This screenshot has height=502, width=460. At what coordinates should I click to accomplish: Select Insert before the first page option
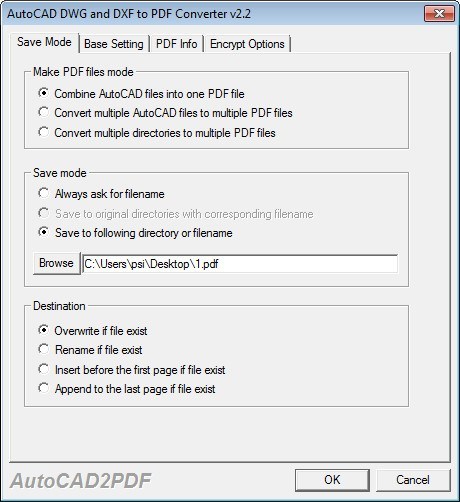point(131,369)
